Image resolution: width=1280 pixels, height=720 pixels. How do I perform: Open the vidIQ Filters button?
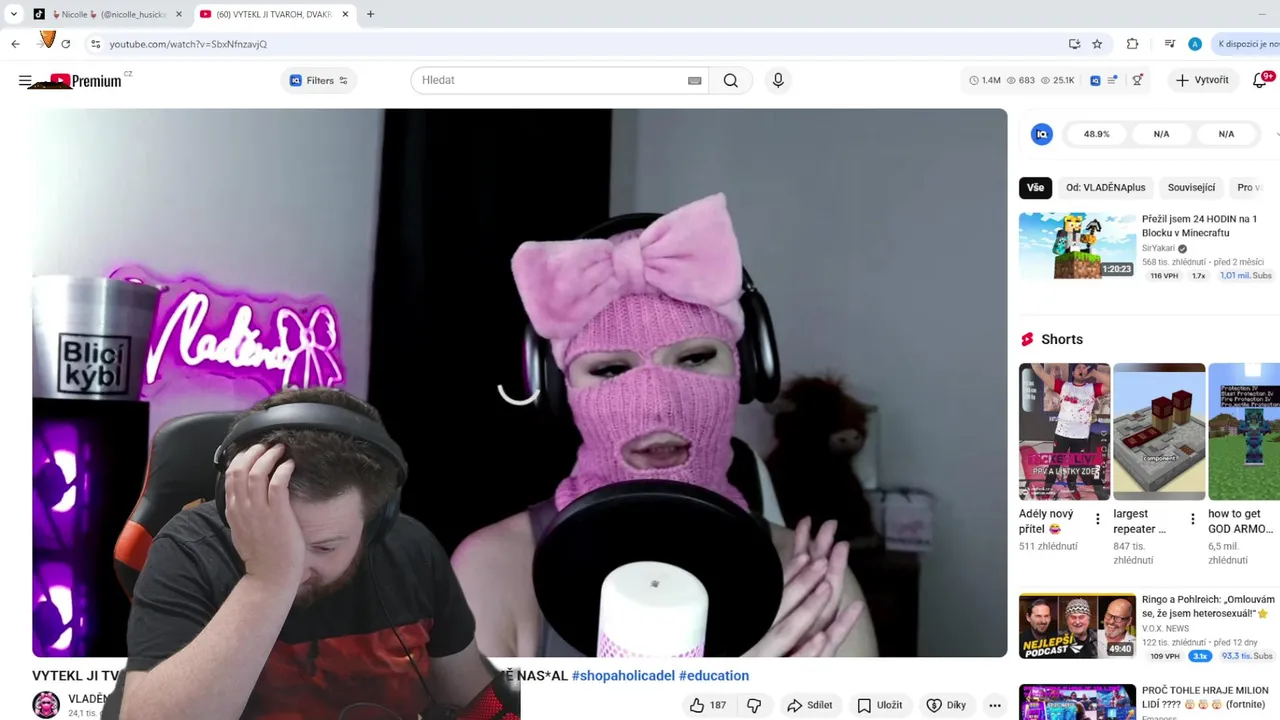[319, 81]
